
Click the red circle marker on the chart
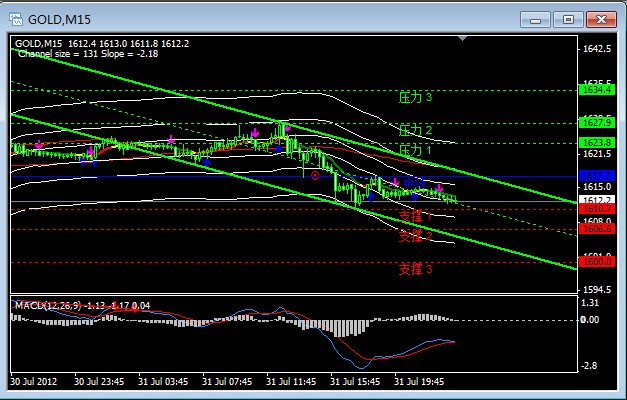[315, 175]
